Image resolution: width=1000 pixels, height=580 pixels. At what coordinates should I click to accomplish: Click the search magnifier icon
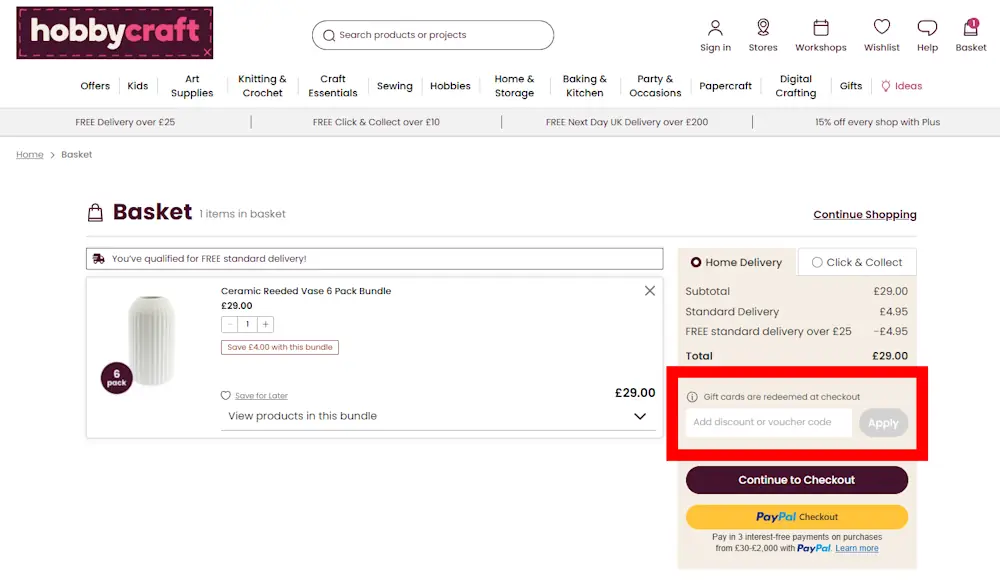[x=329, y=35]
